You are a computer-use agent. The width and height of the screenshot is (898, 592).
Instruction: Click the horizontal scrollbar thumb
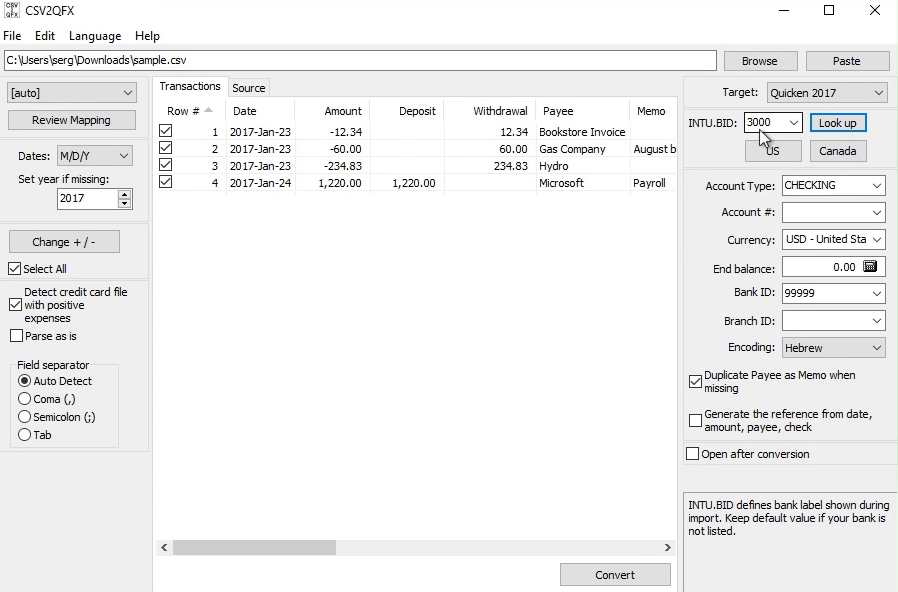[254, 547]
